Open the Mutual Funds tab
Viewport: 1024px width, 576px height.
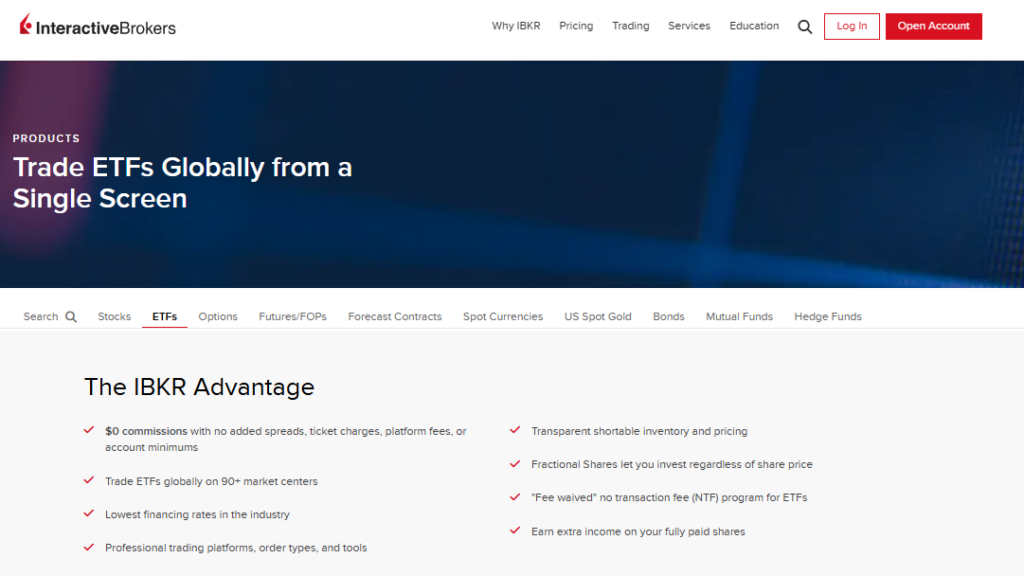pyautogui.click(x=739, y=316)
